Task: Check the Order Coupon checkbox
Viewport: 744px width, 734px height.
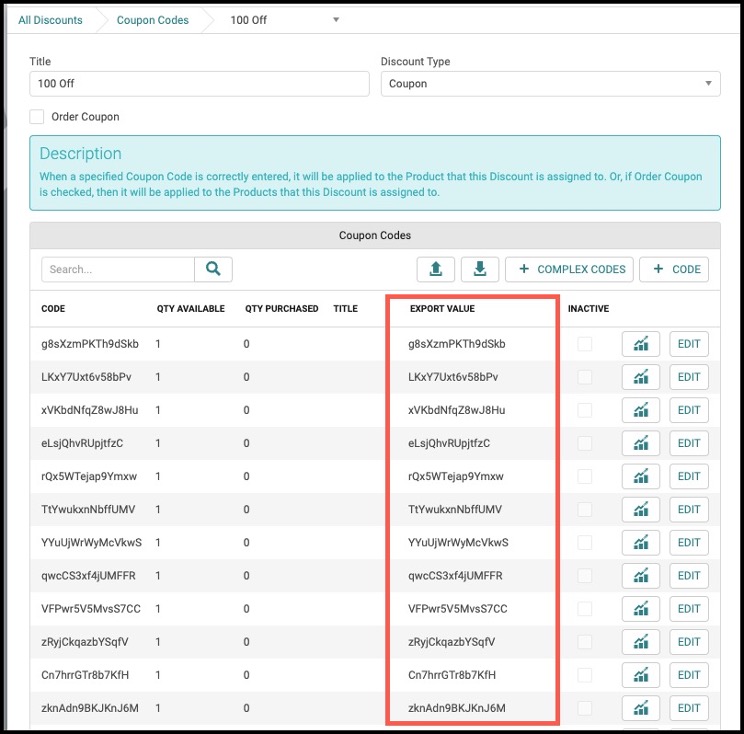Action: coord(37,116)
